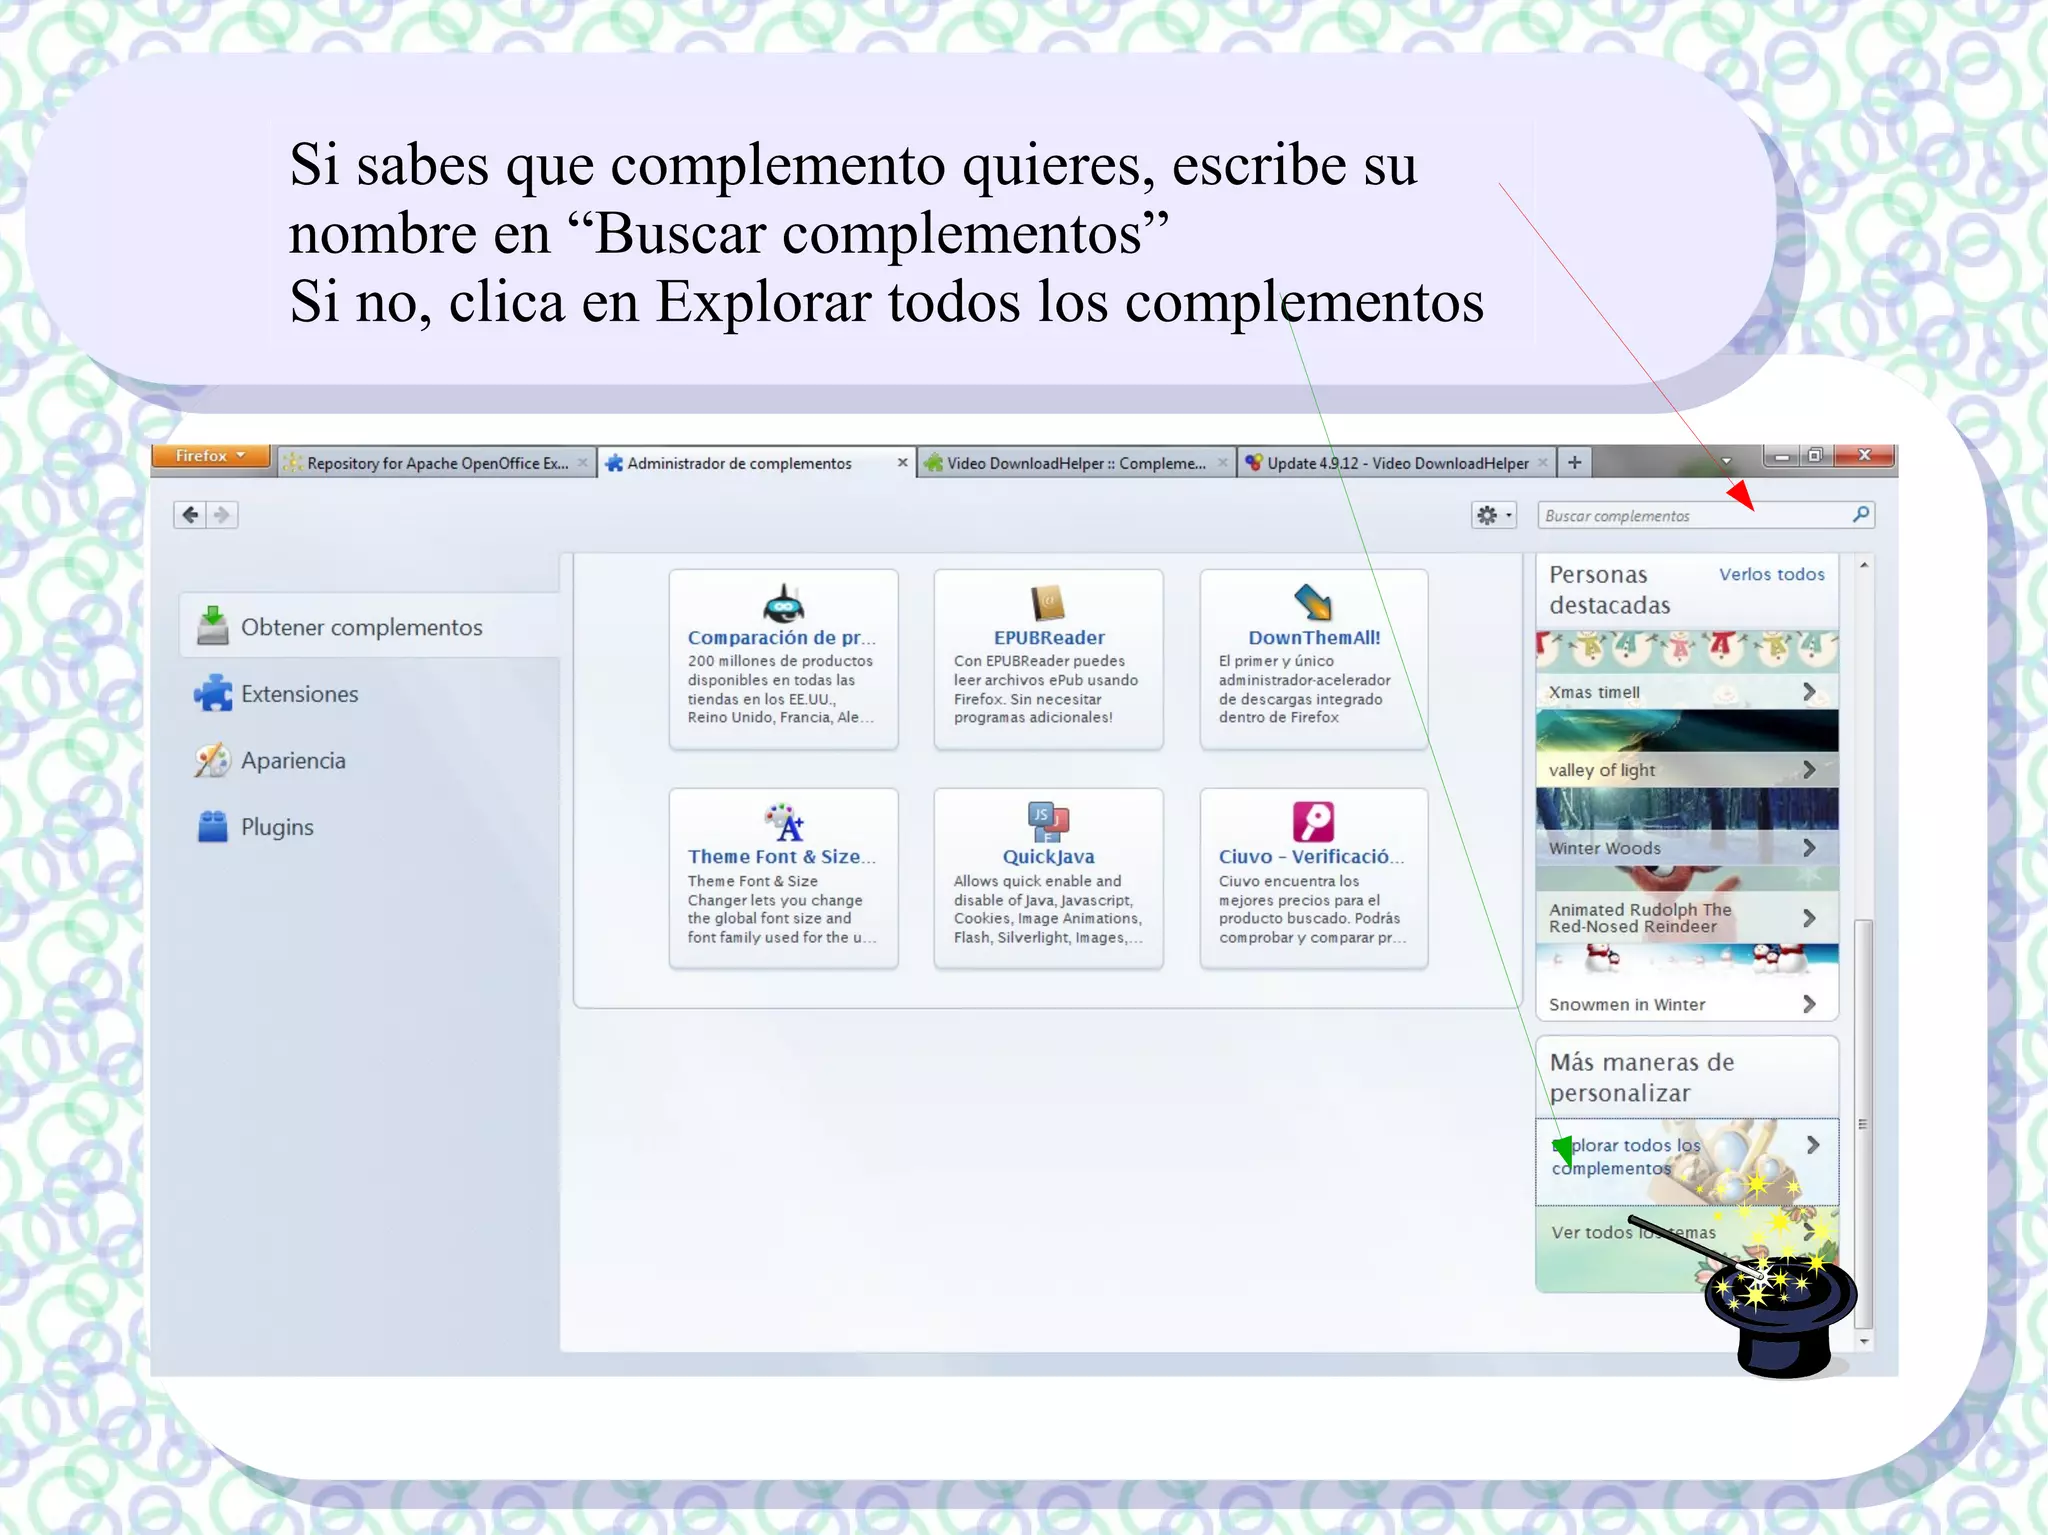Image resolution: width=2048 pixels, height=1535 pixels.
Task: Click the forward navigation arrow
Action: coord(222,515)
